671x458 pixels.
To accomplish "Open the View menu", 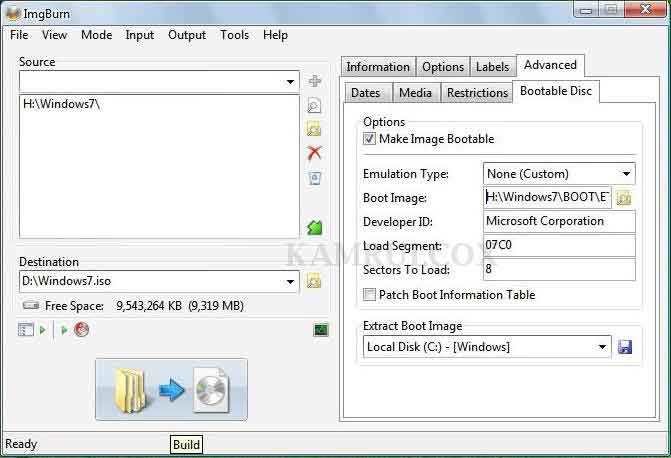I will [x=54, y=35].
